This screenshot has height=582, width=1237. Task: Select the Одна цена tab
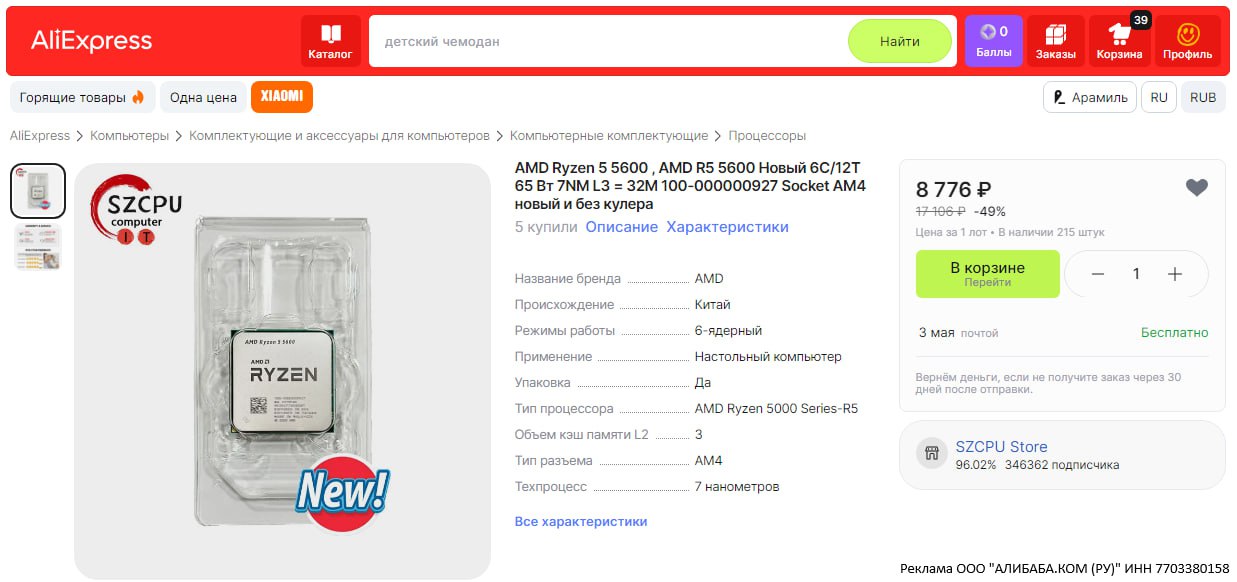point(203,97)
